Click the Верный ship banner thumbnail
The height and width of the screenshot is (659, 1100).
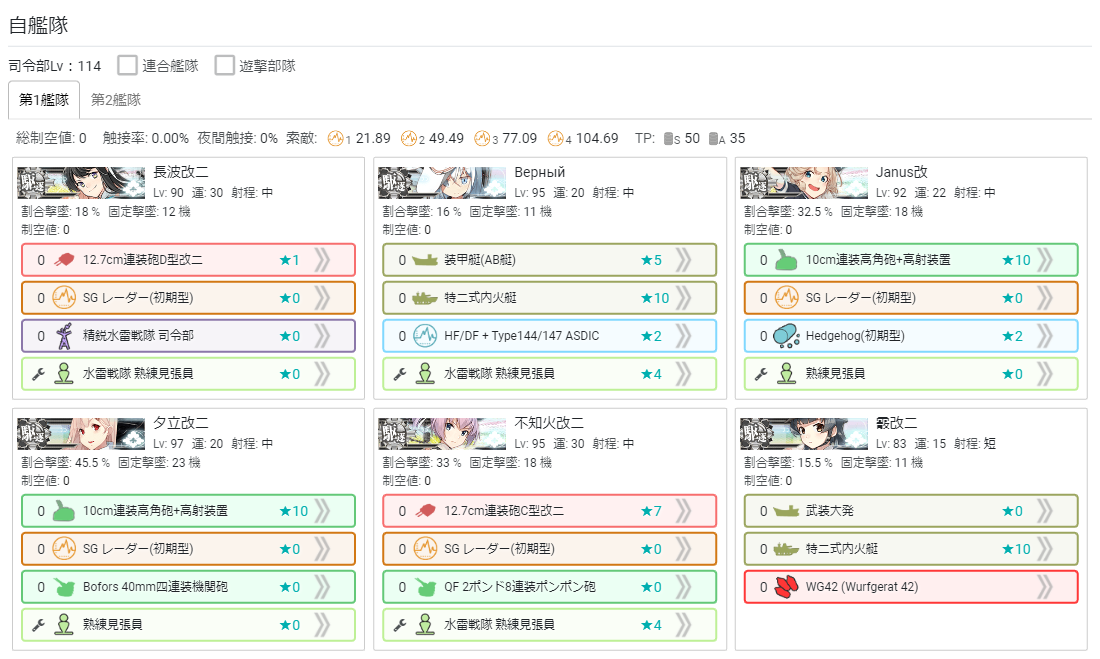tap(443, 183)
